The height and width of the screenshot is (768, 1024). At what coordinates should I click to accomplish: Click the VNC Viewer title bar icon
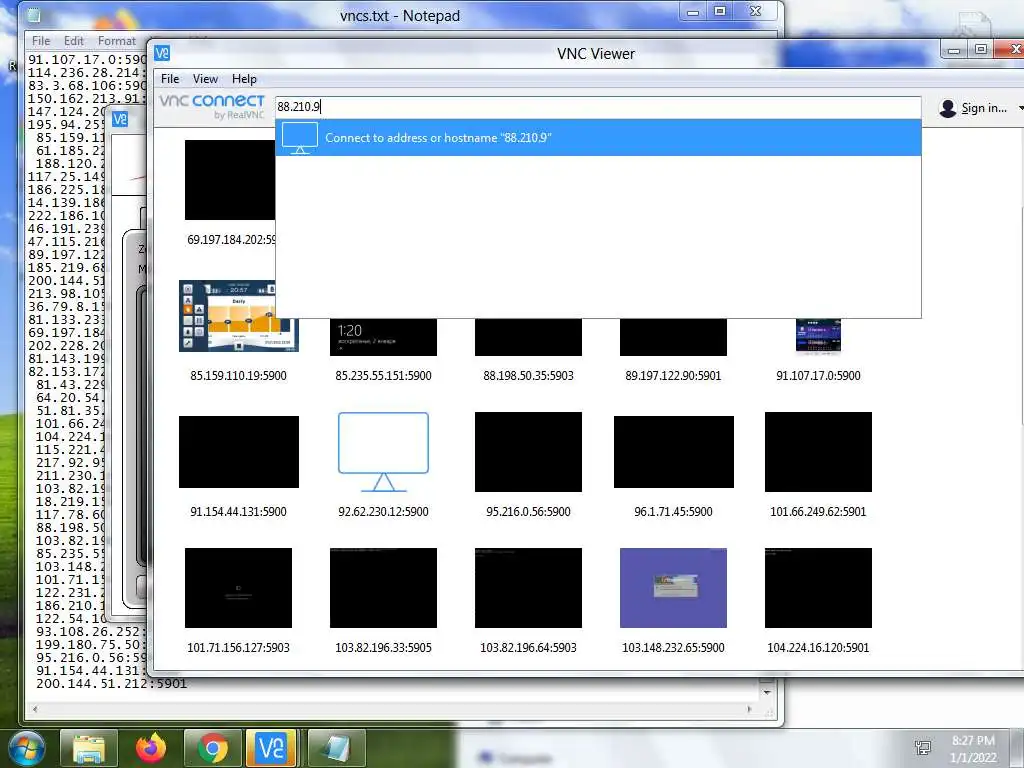coord(162,53)
